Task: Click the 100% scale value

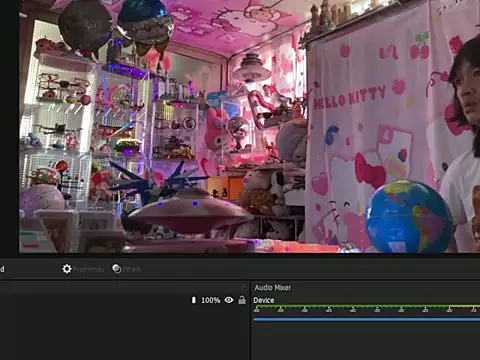Action: (x=211, y=300)
